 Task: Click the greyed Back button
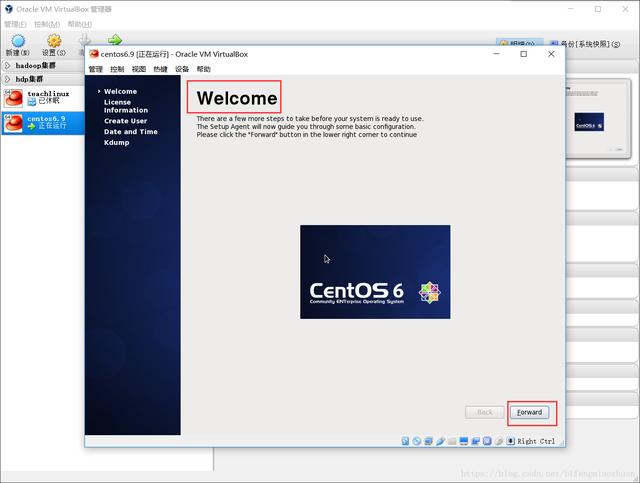[484, 412]
